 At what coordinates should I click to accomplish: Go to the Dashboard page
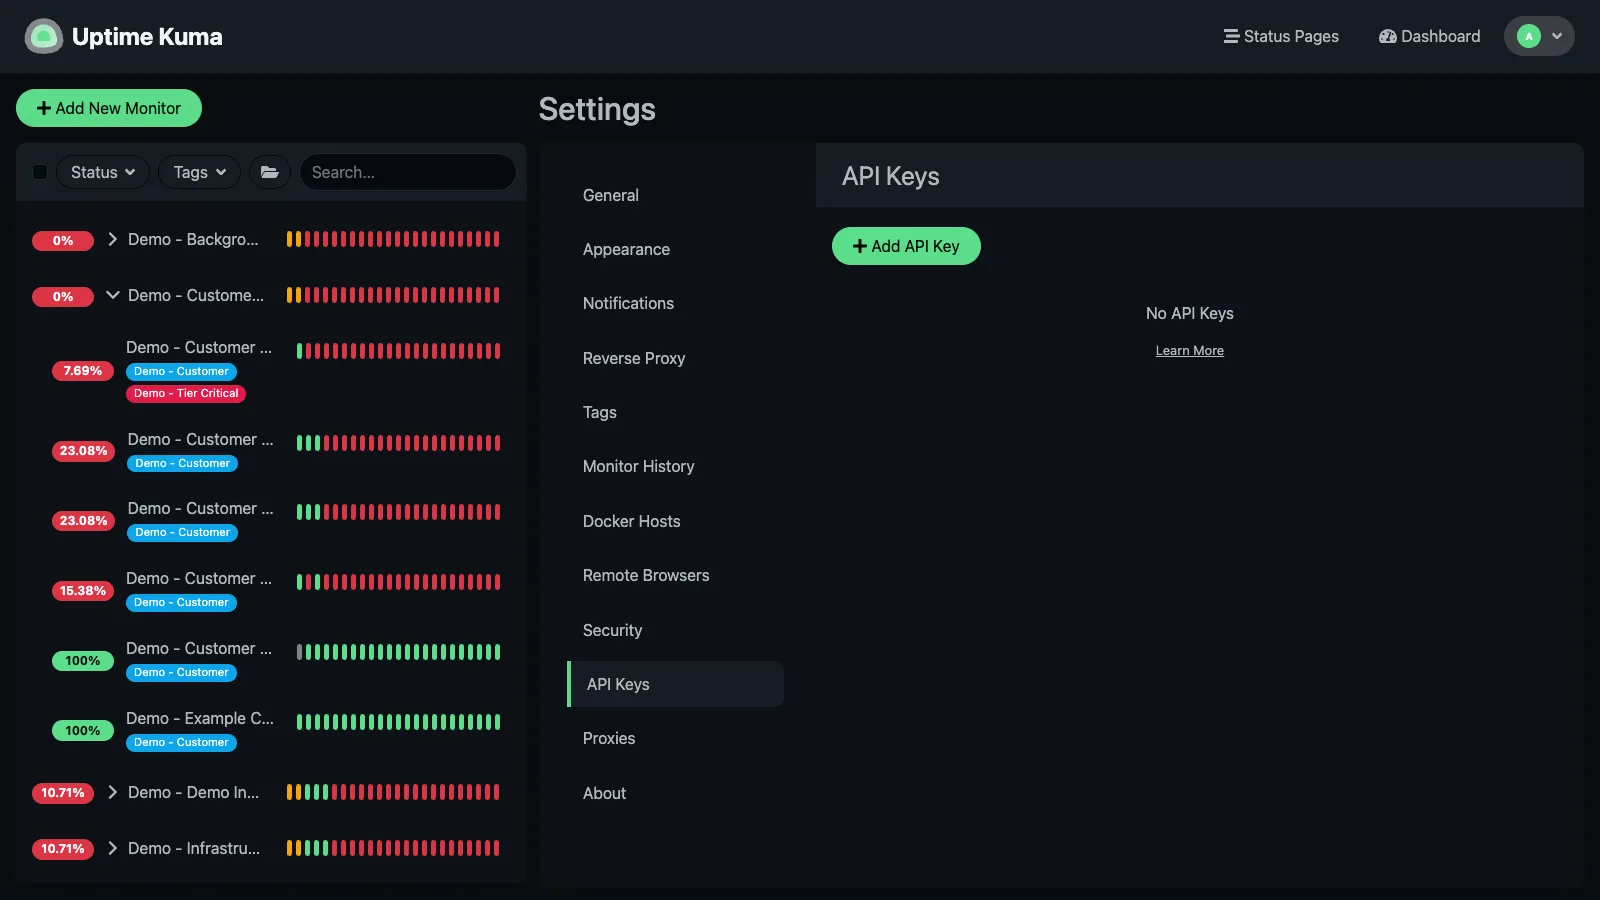(x=1429, y=36)
